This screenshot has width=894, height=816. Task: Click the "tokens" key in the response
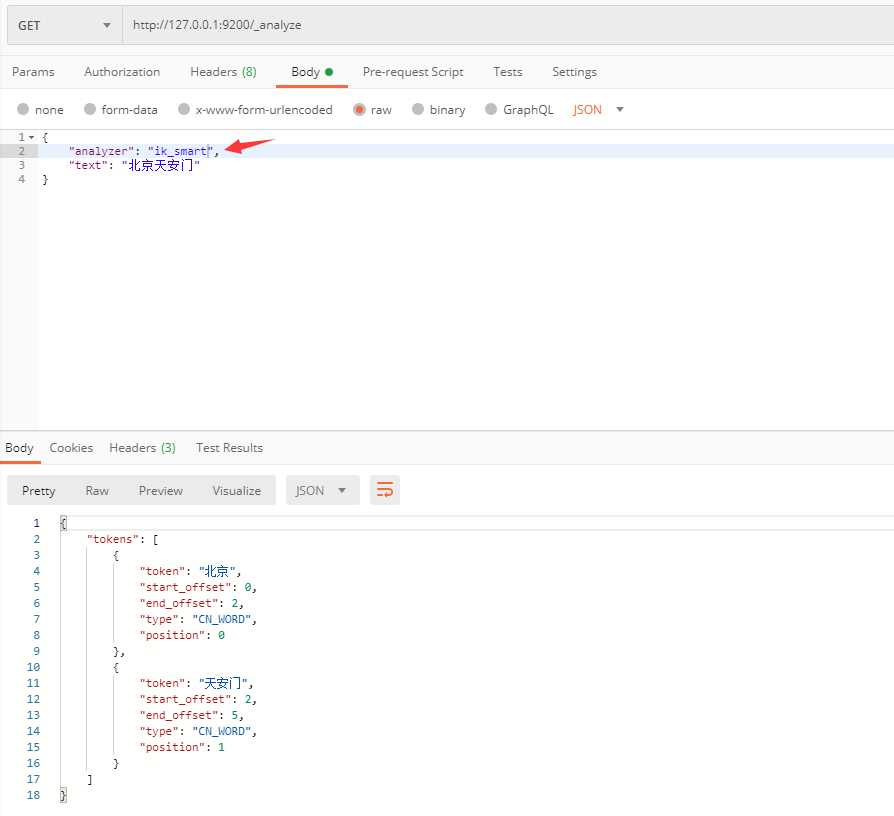pyautogui.click(x=113, y=539)
